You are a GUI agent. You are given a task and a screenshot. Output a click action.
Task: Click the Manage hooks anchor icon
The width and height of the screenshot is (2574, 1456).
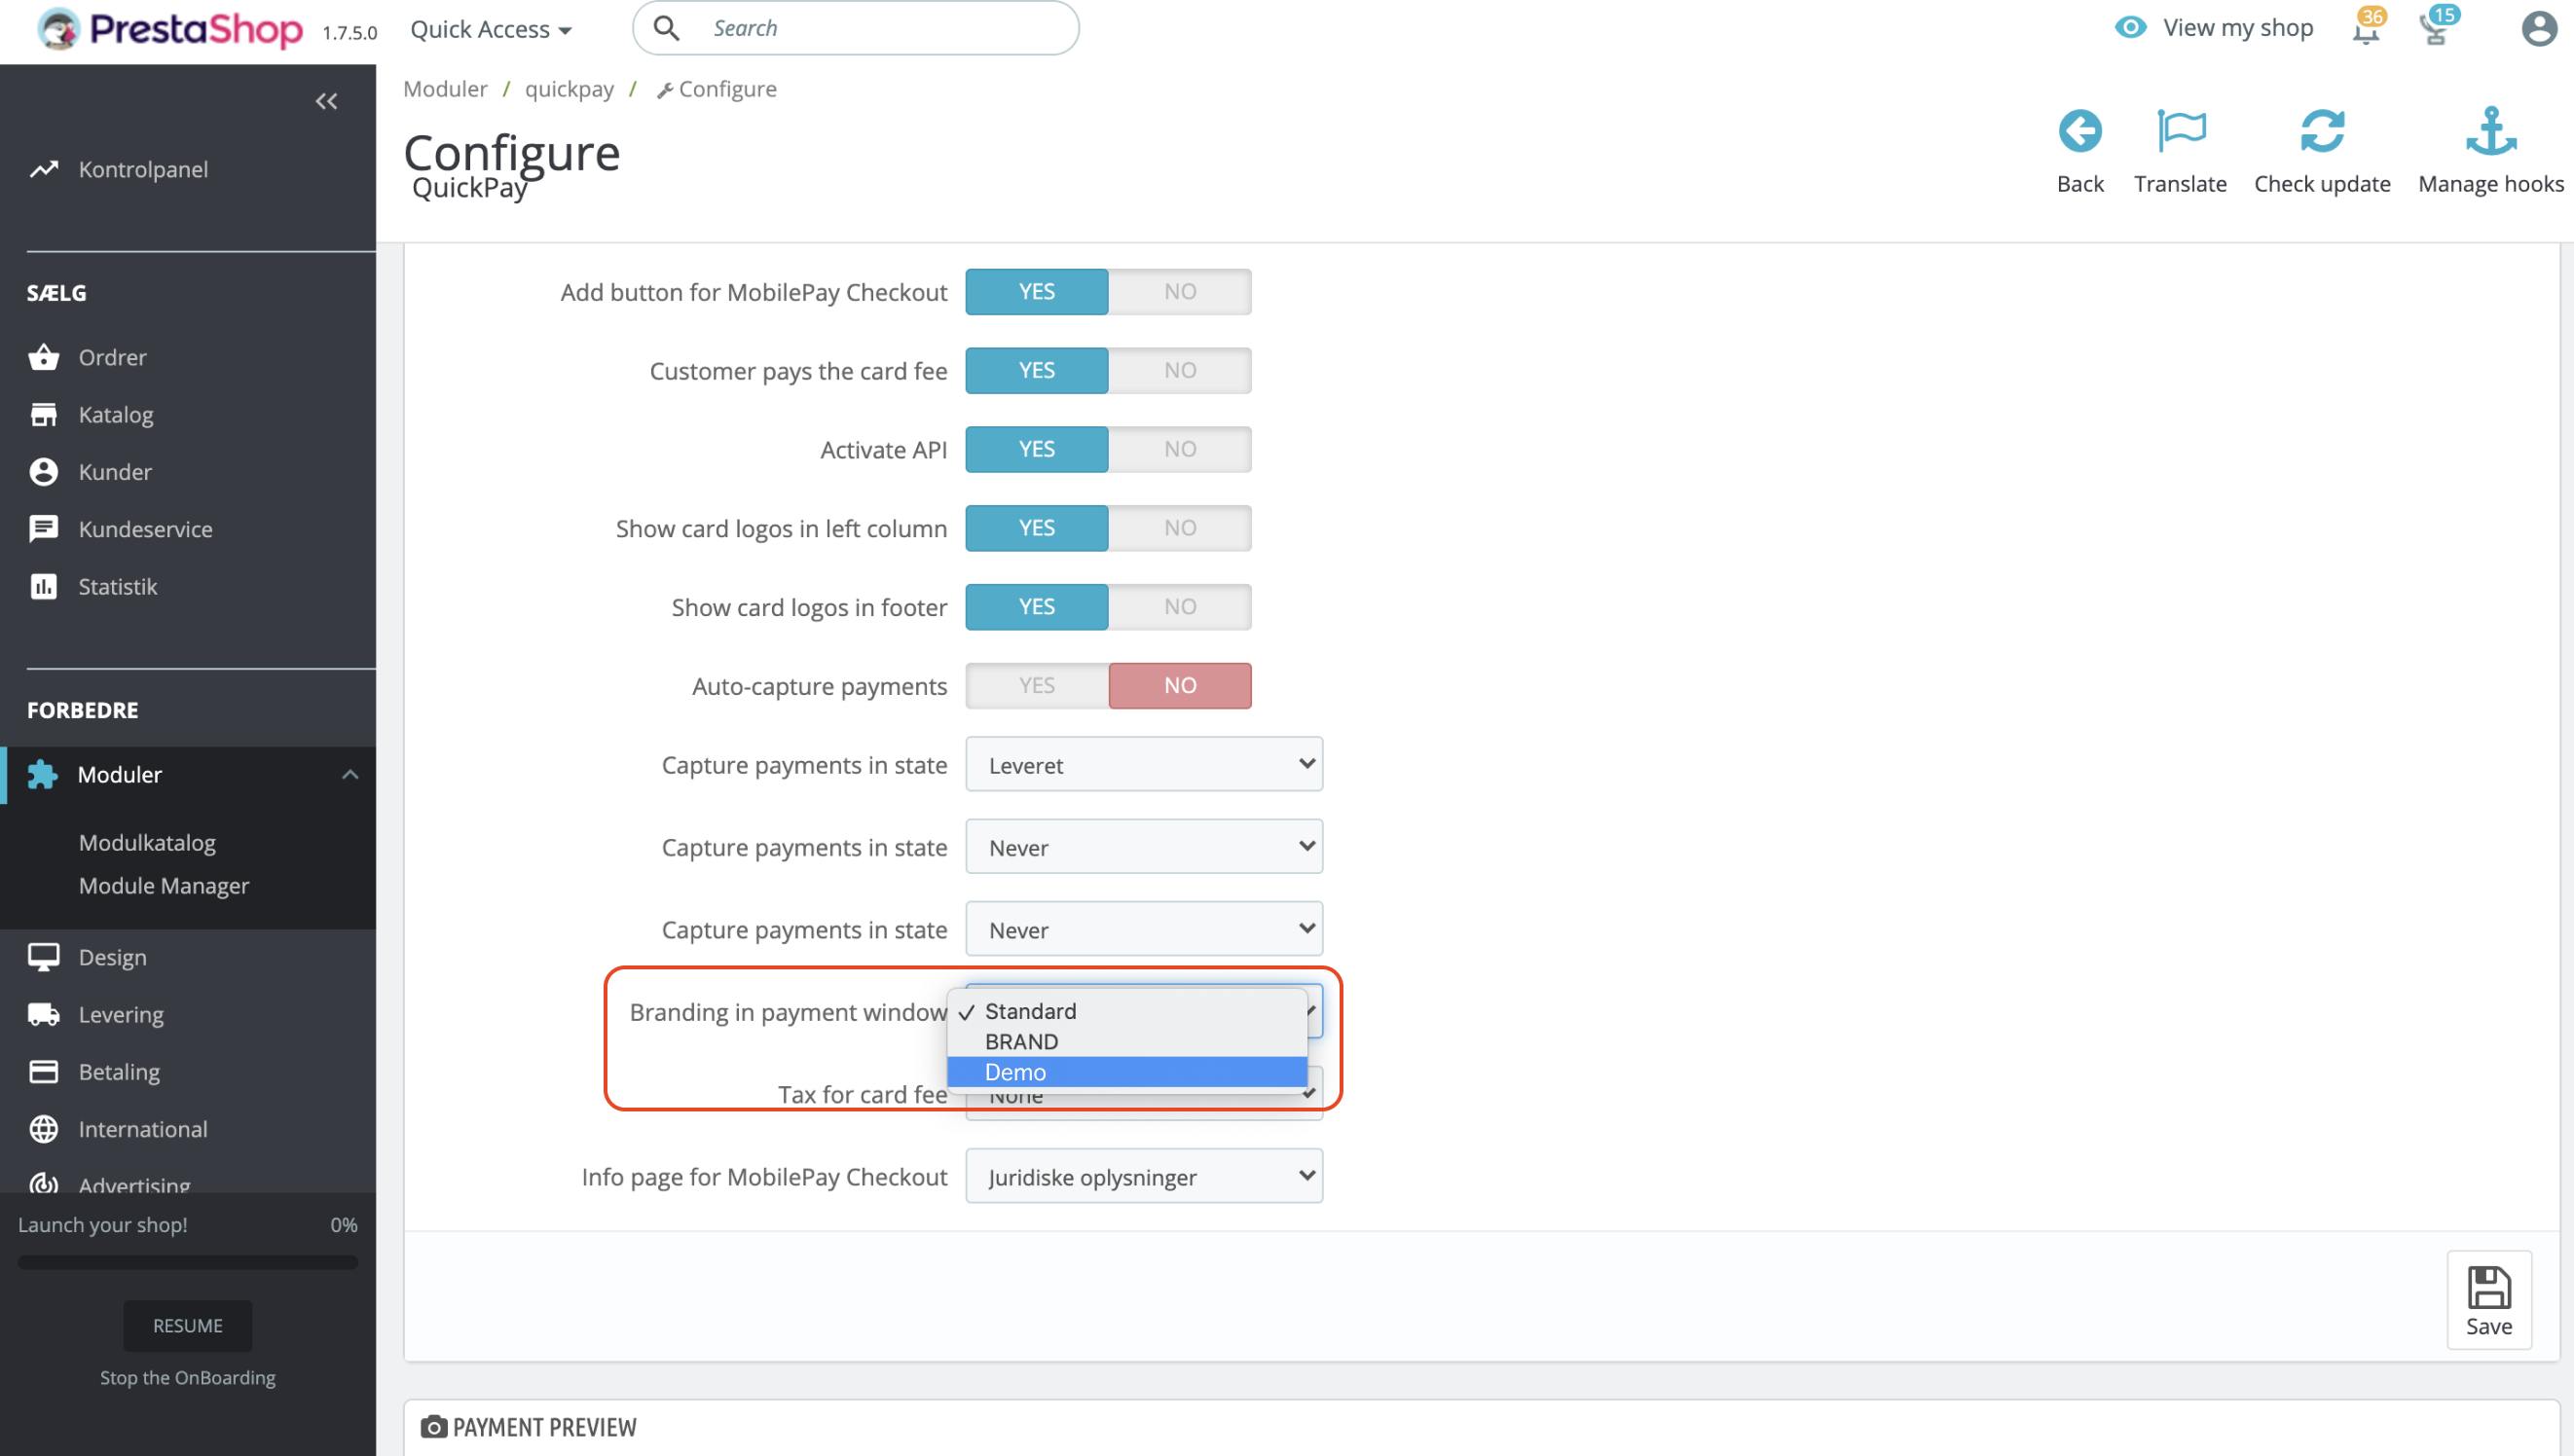tap(2490, 131)
